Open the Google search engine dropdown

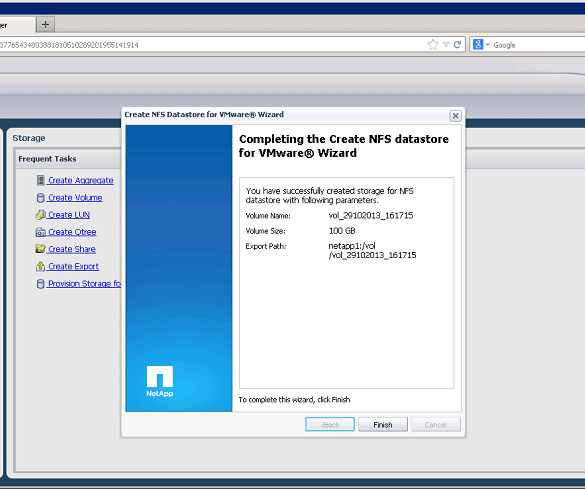pyautogui.click(x=481, y=45)
